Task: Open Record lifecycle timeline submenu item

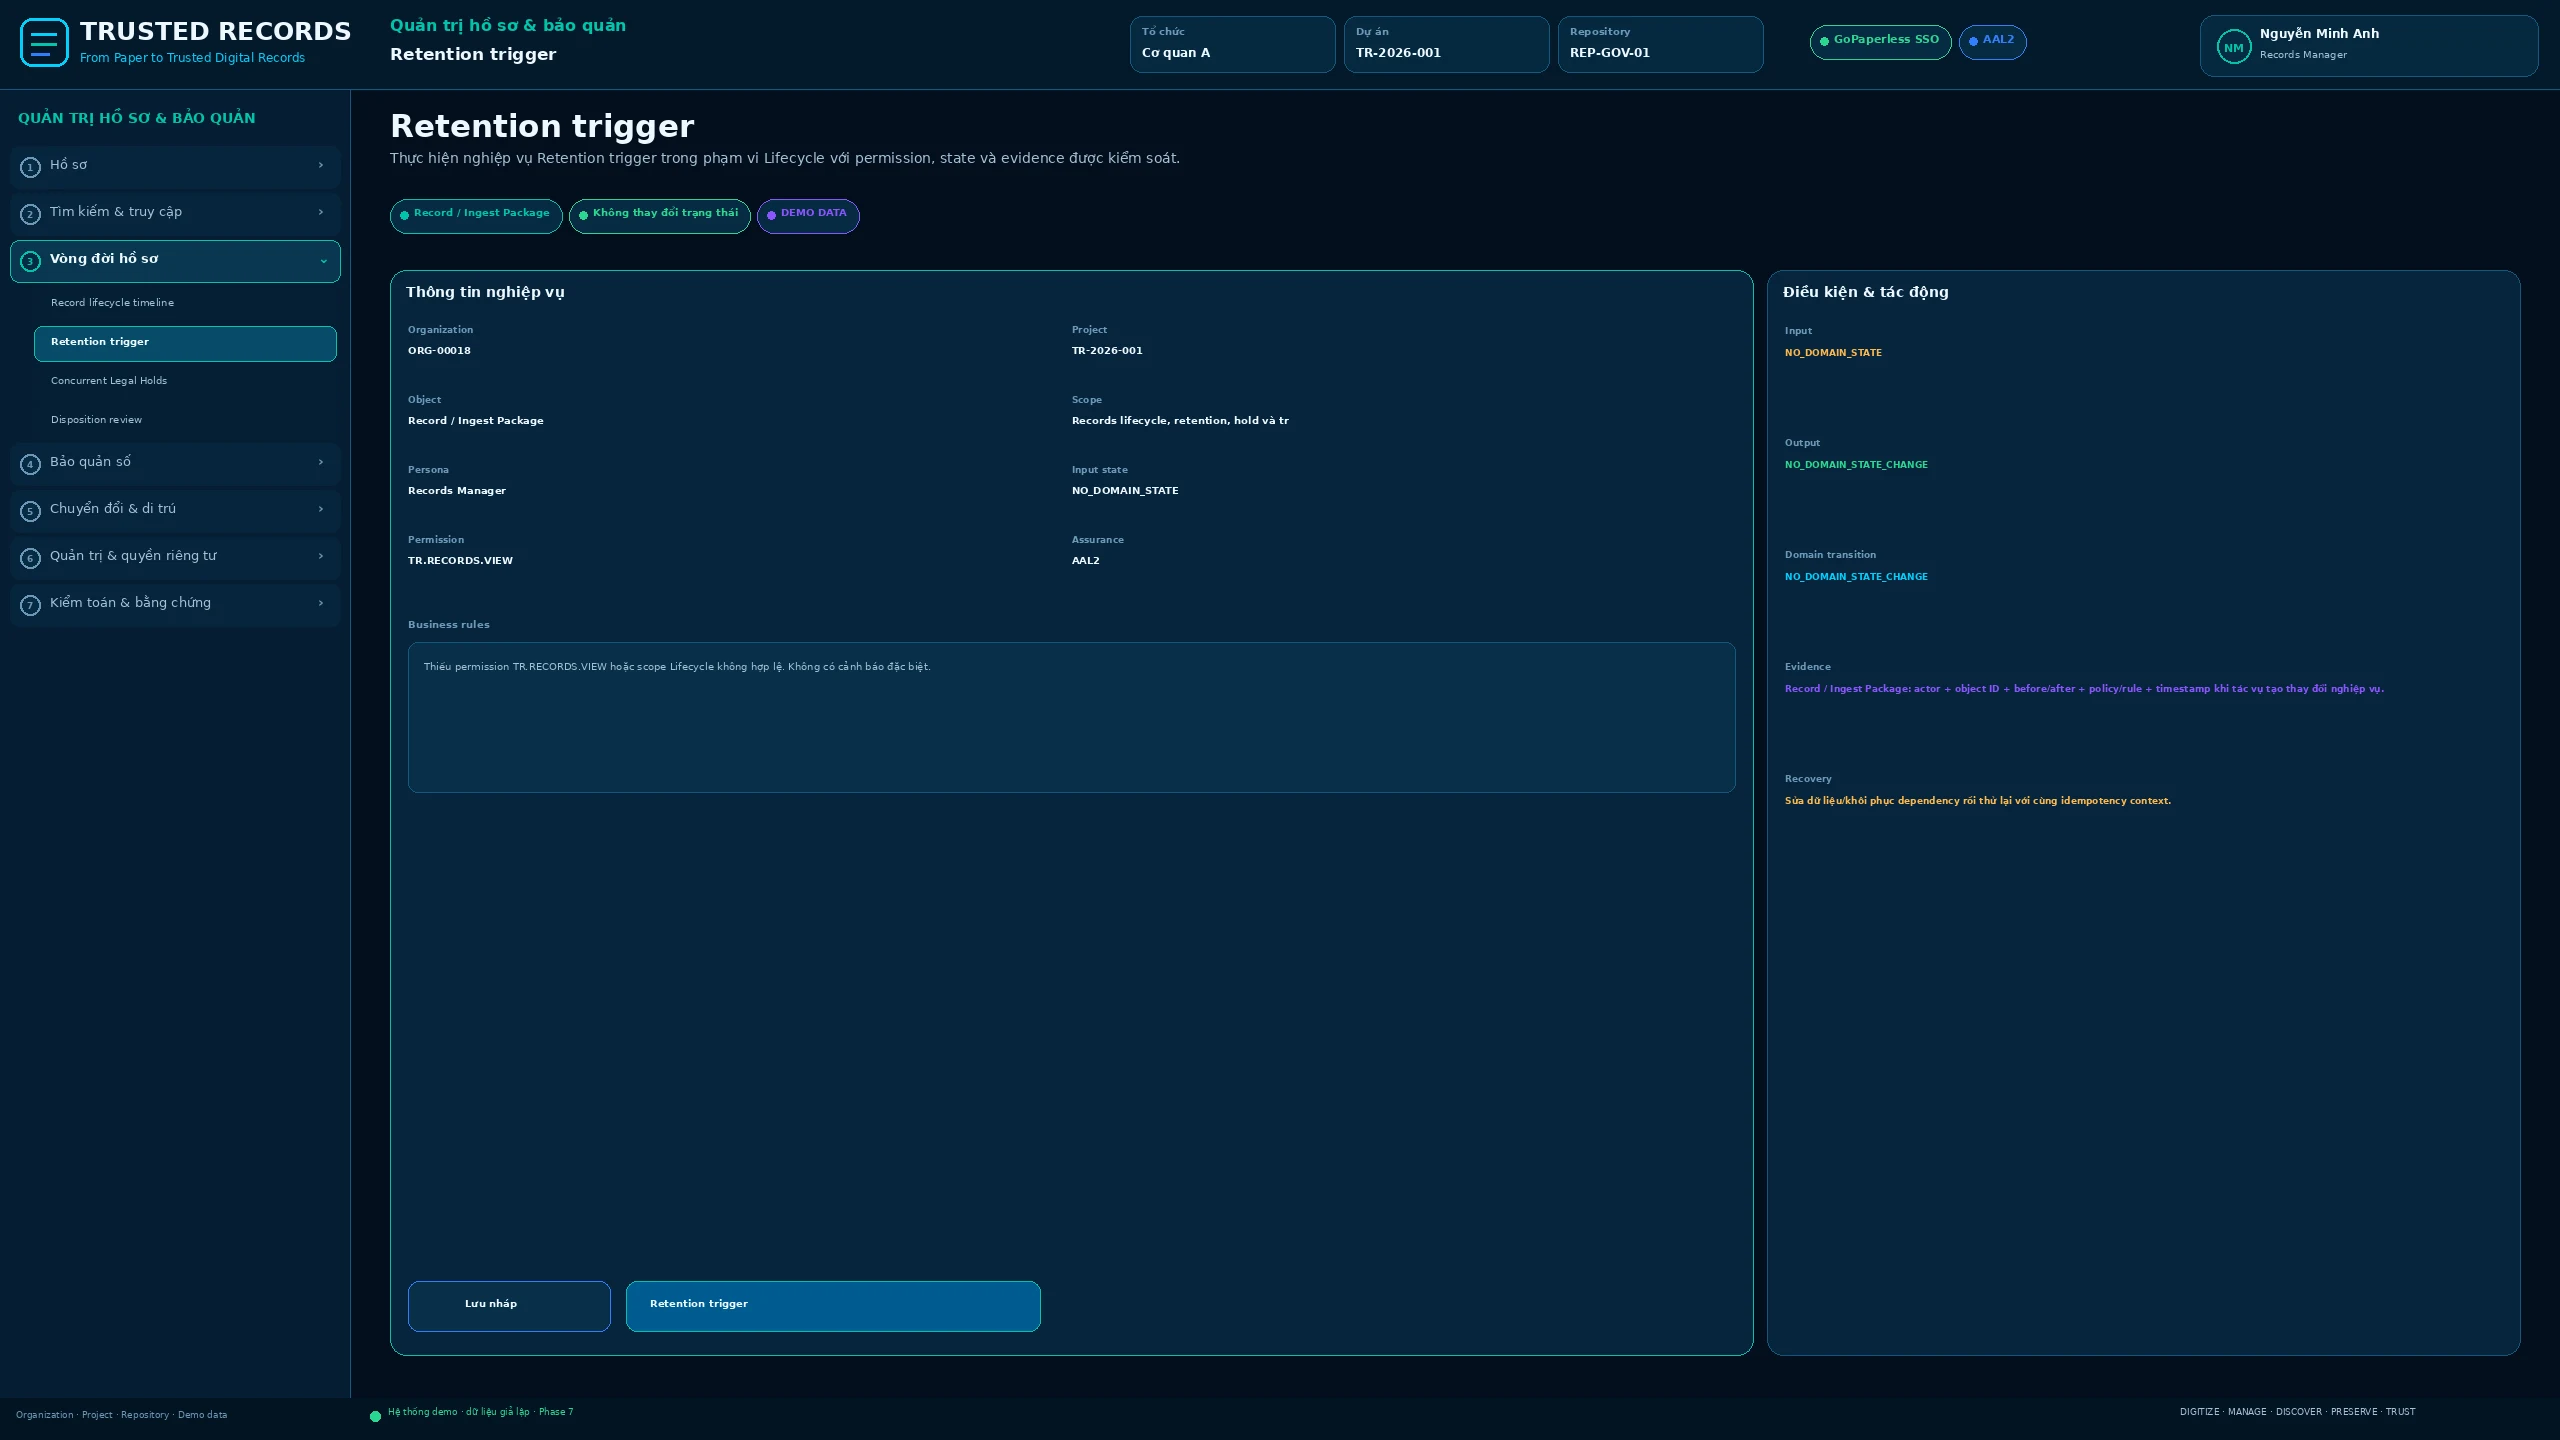Action: 185,303
